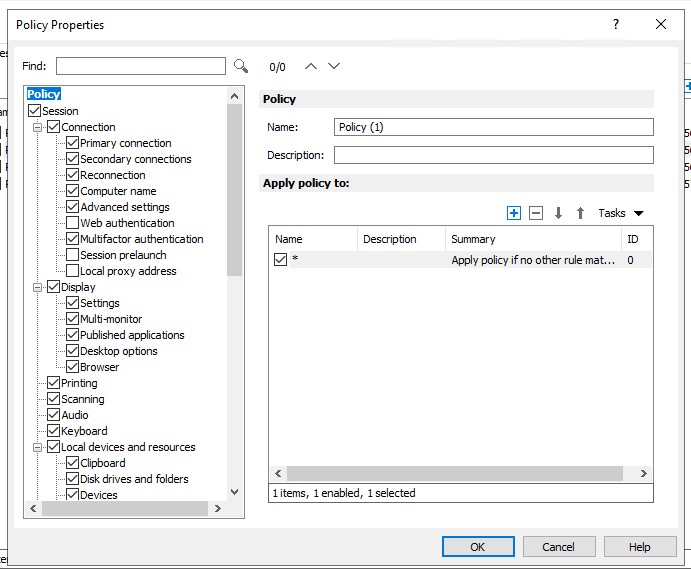This screenshot has height=569, width=691.
Task: Enable the Web authentication checkbox
Action: [73, 223]
